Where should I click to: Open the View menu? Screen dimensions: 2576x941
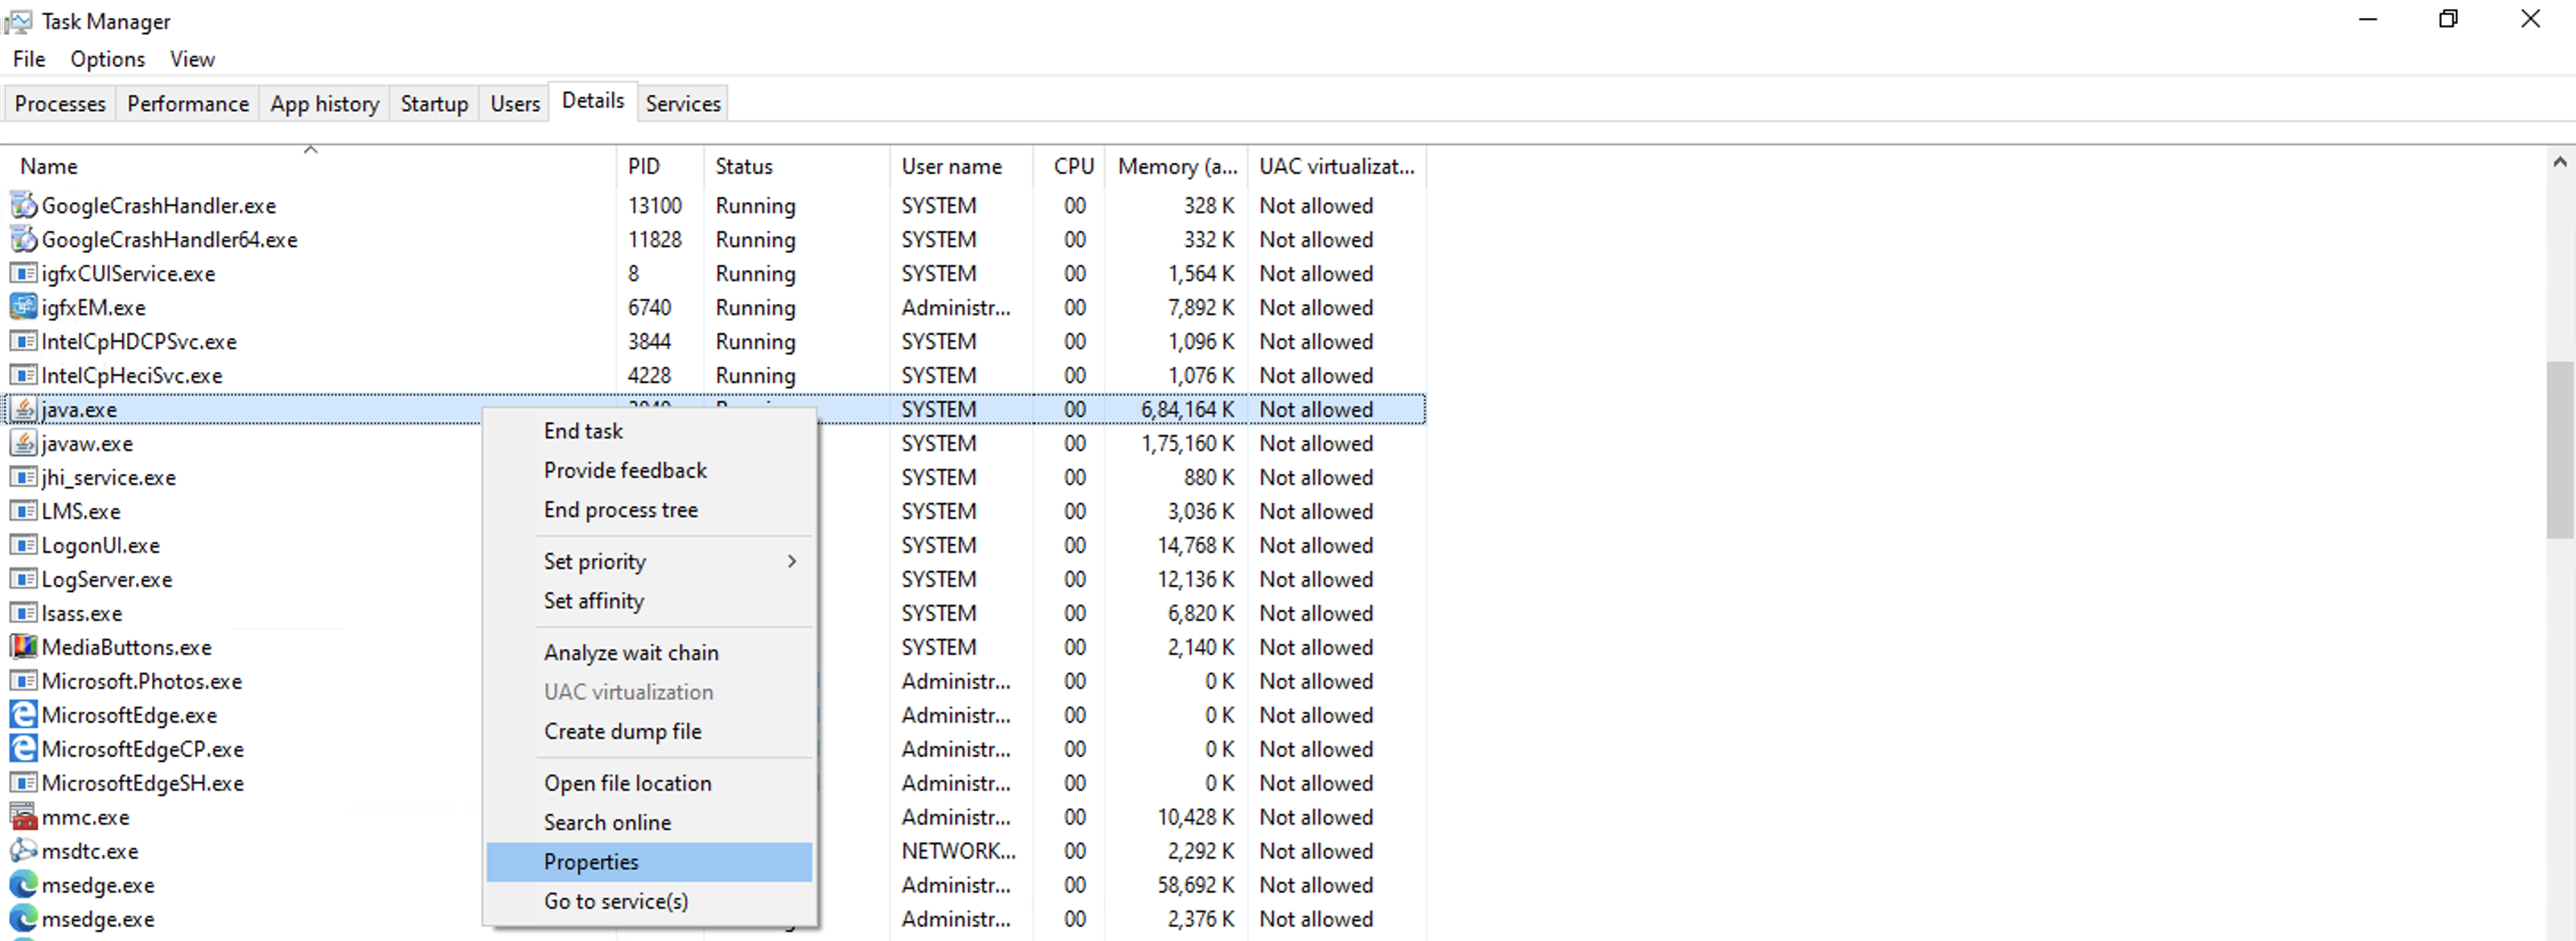pos(192,59)
